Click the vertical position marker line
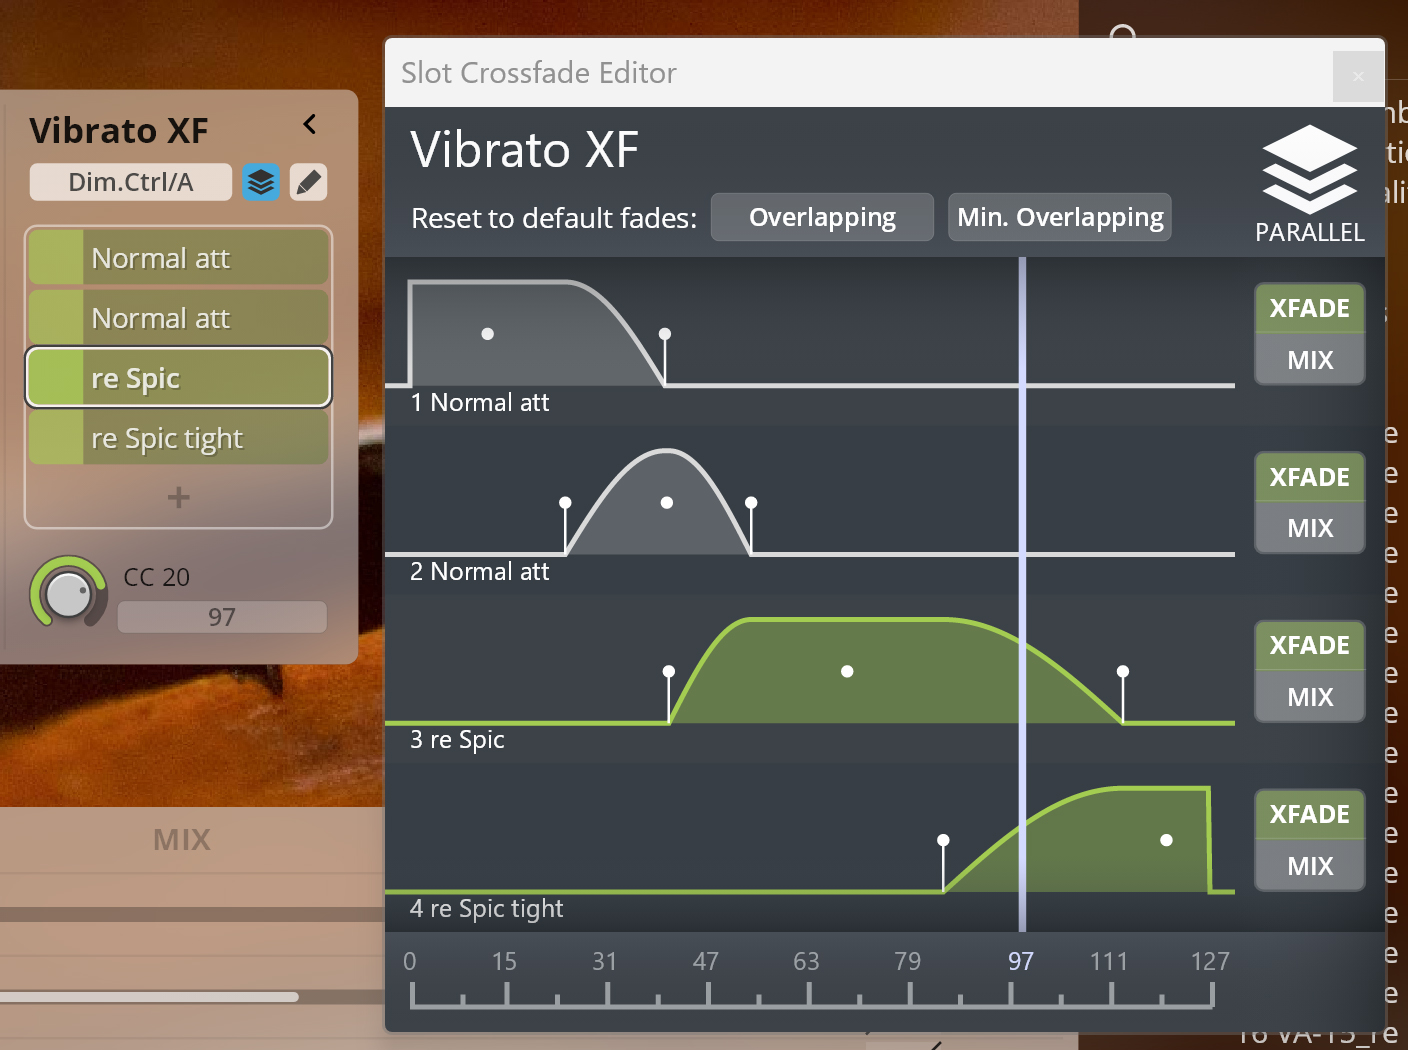Image resolution: width=1408 pixels, height=1050 pixels. click(1022, 594)
